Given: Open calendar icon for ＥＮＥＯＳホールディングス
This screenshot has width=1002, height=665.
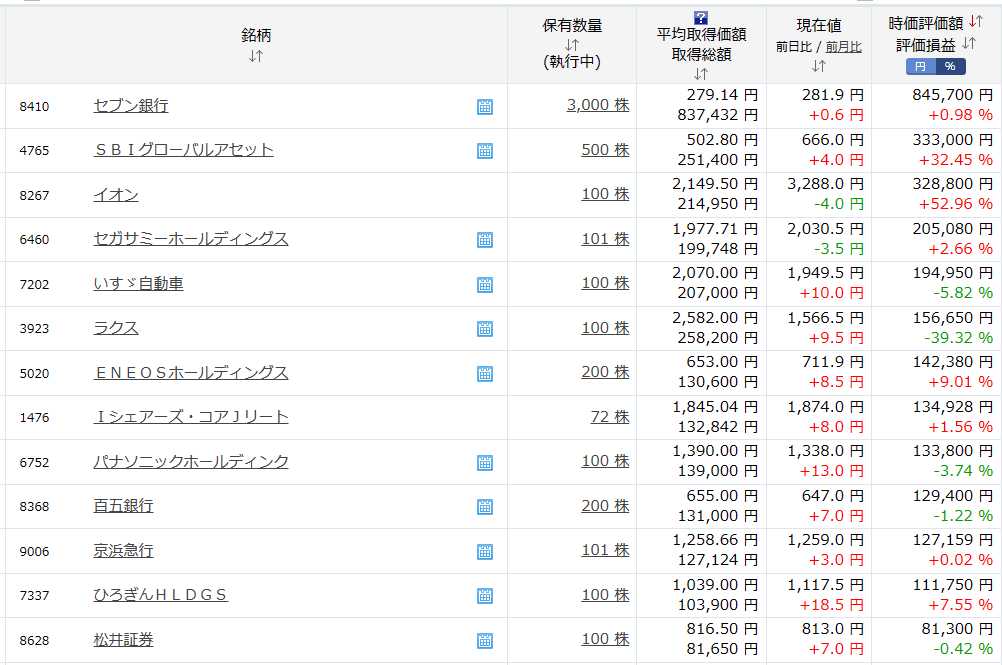Looking at the screenshot, I should (x=485, y=373).
